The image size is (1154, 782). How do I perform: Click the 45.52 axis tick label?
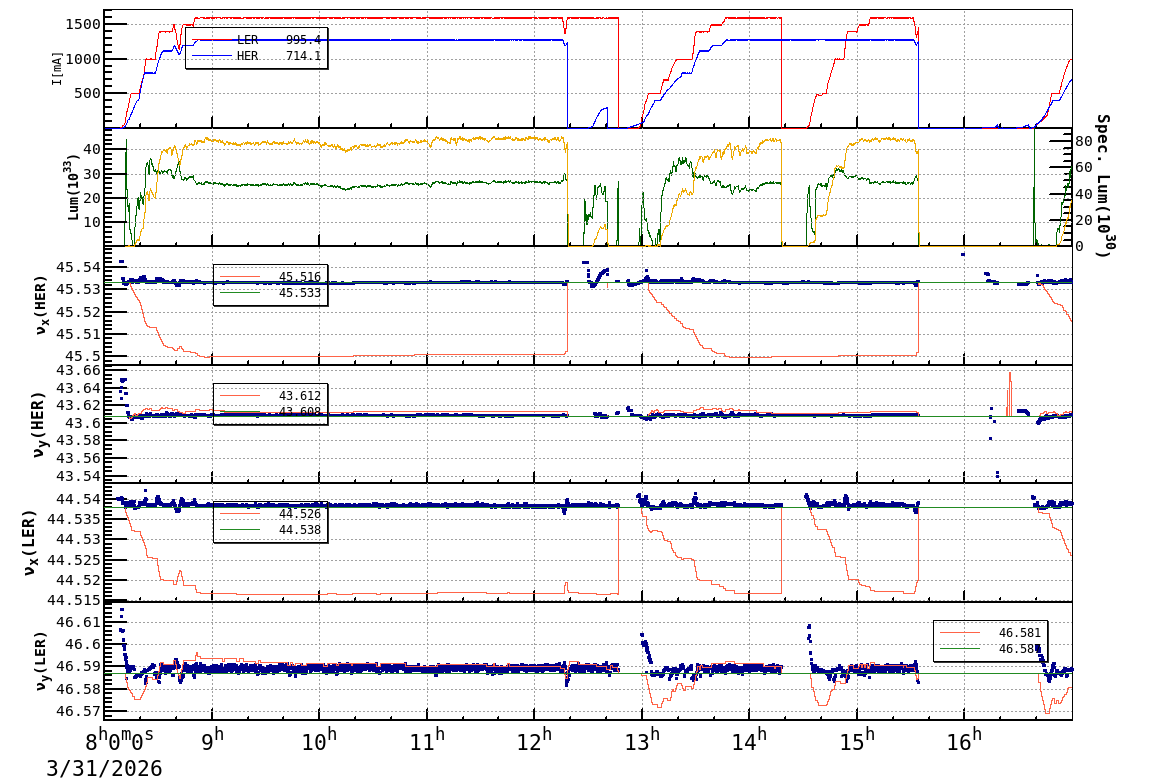pyautogui.click(x=79, y=312)
